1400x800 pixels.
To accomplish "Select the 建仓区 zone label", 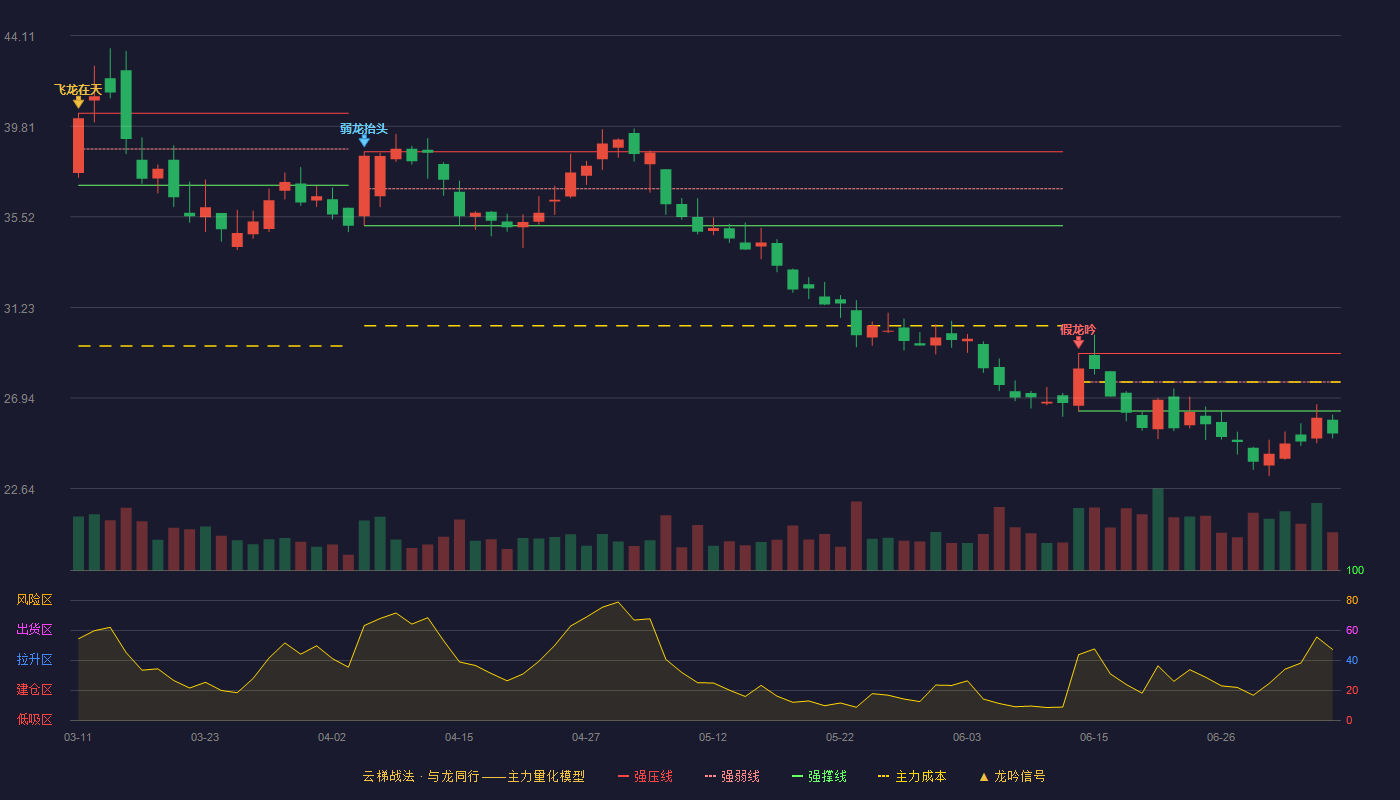I will [x=34, y=690].
